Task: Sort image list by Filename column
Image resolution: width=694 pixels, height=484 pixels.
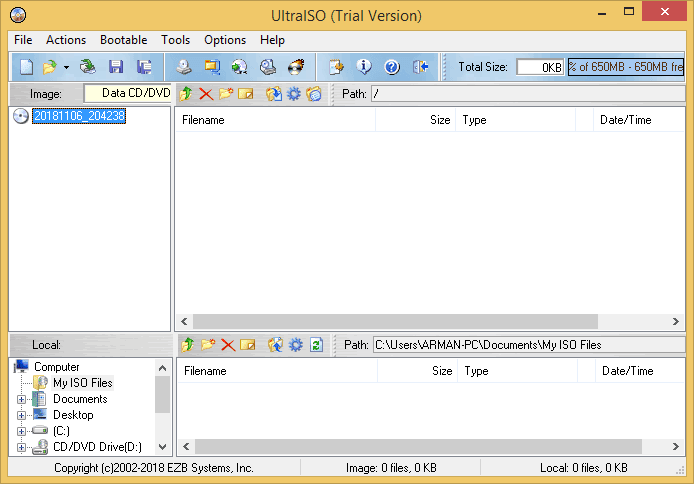Action: [275, 120]
